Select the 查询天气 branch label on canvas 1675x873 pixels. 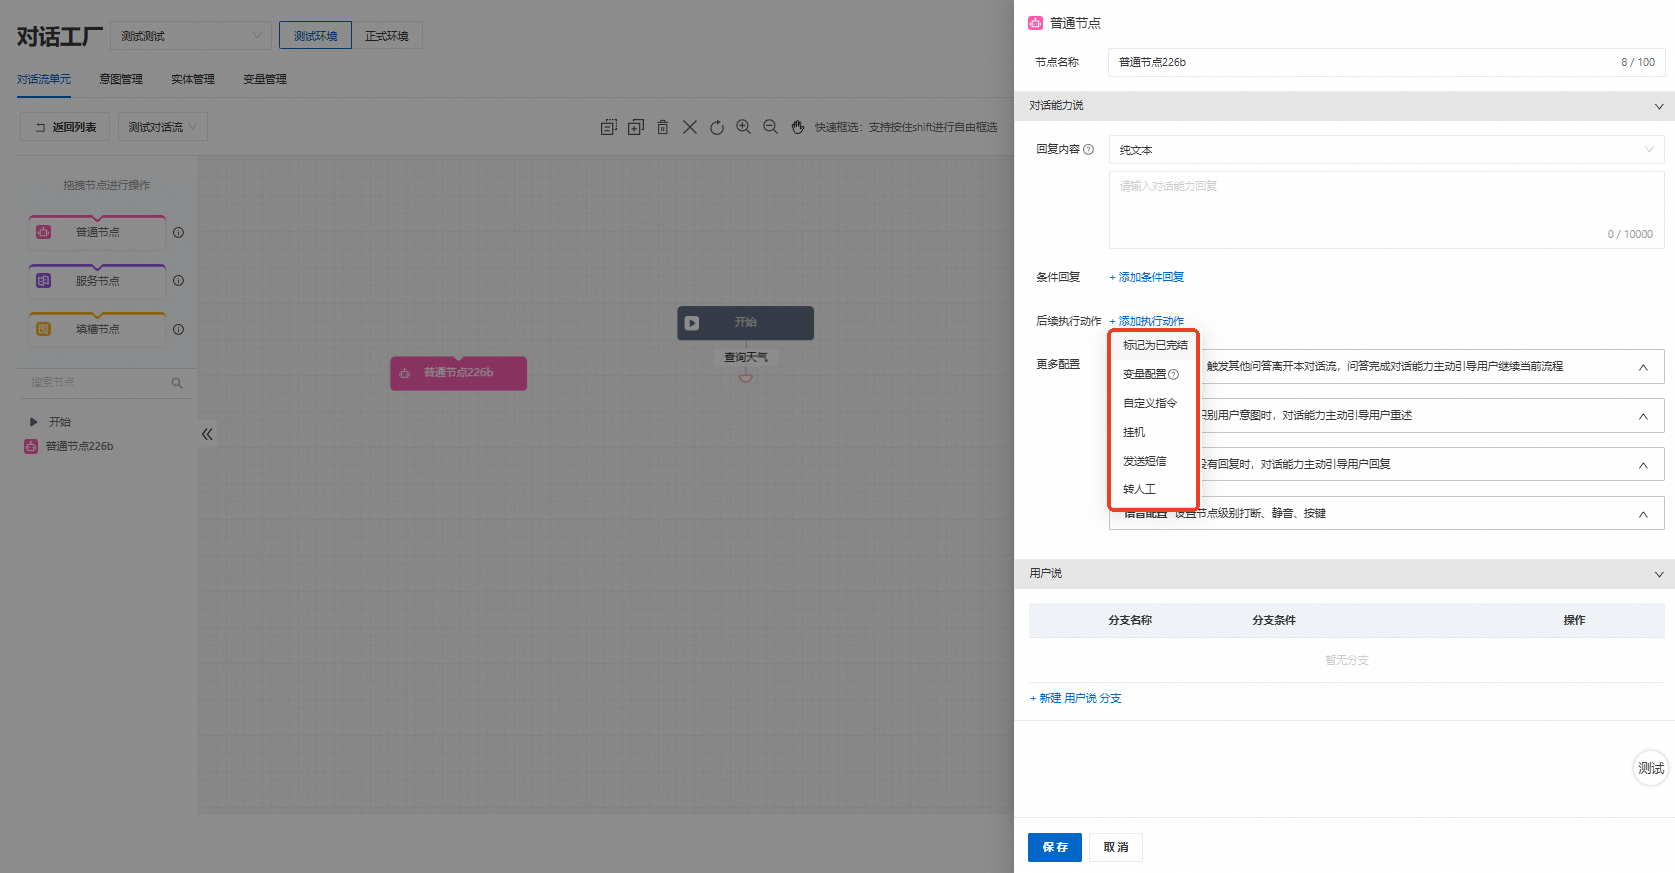click(746, 357)
